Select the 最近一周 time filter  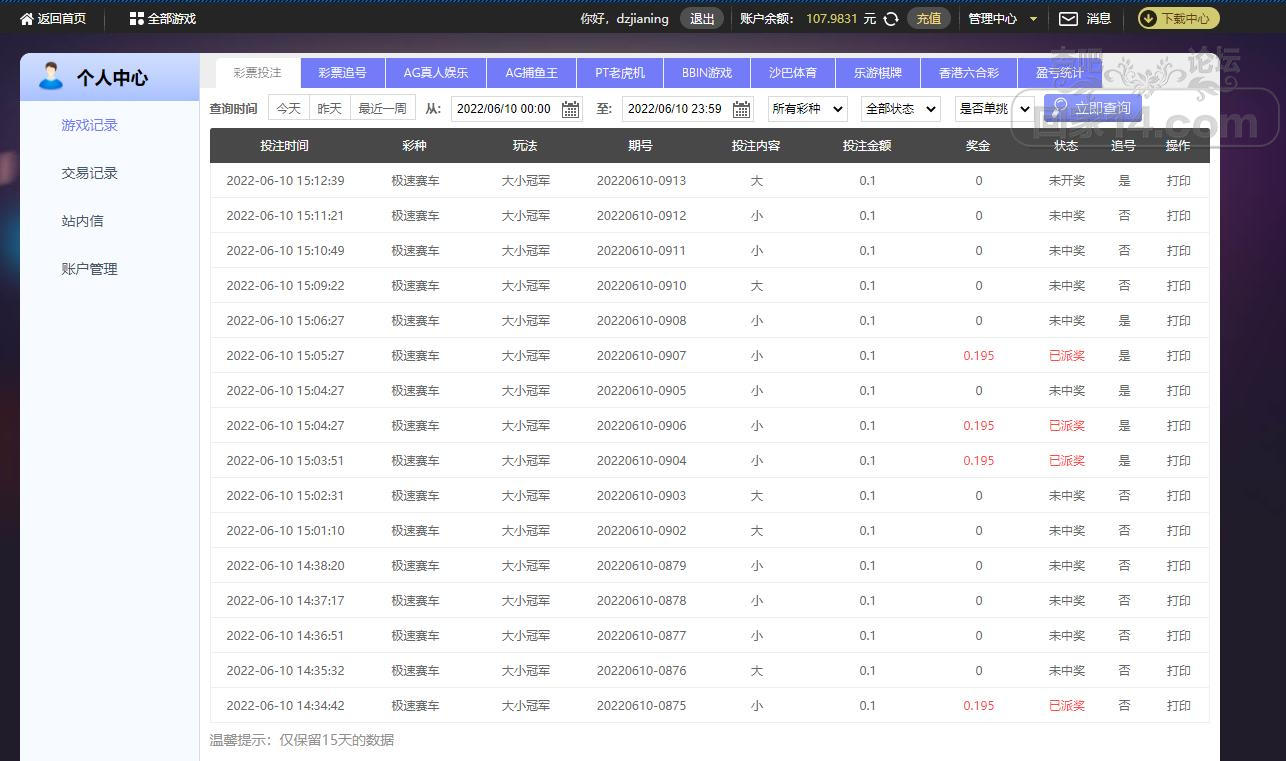[x=382, y=108]
